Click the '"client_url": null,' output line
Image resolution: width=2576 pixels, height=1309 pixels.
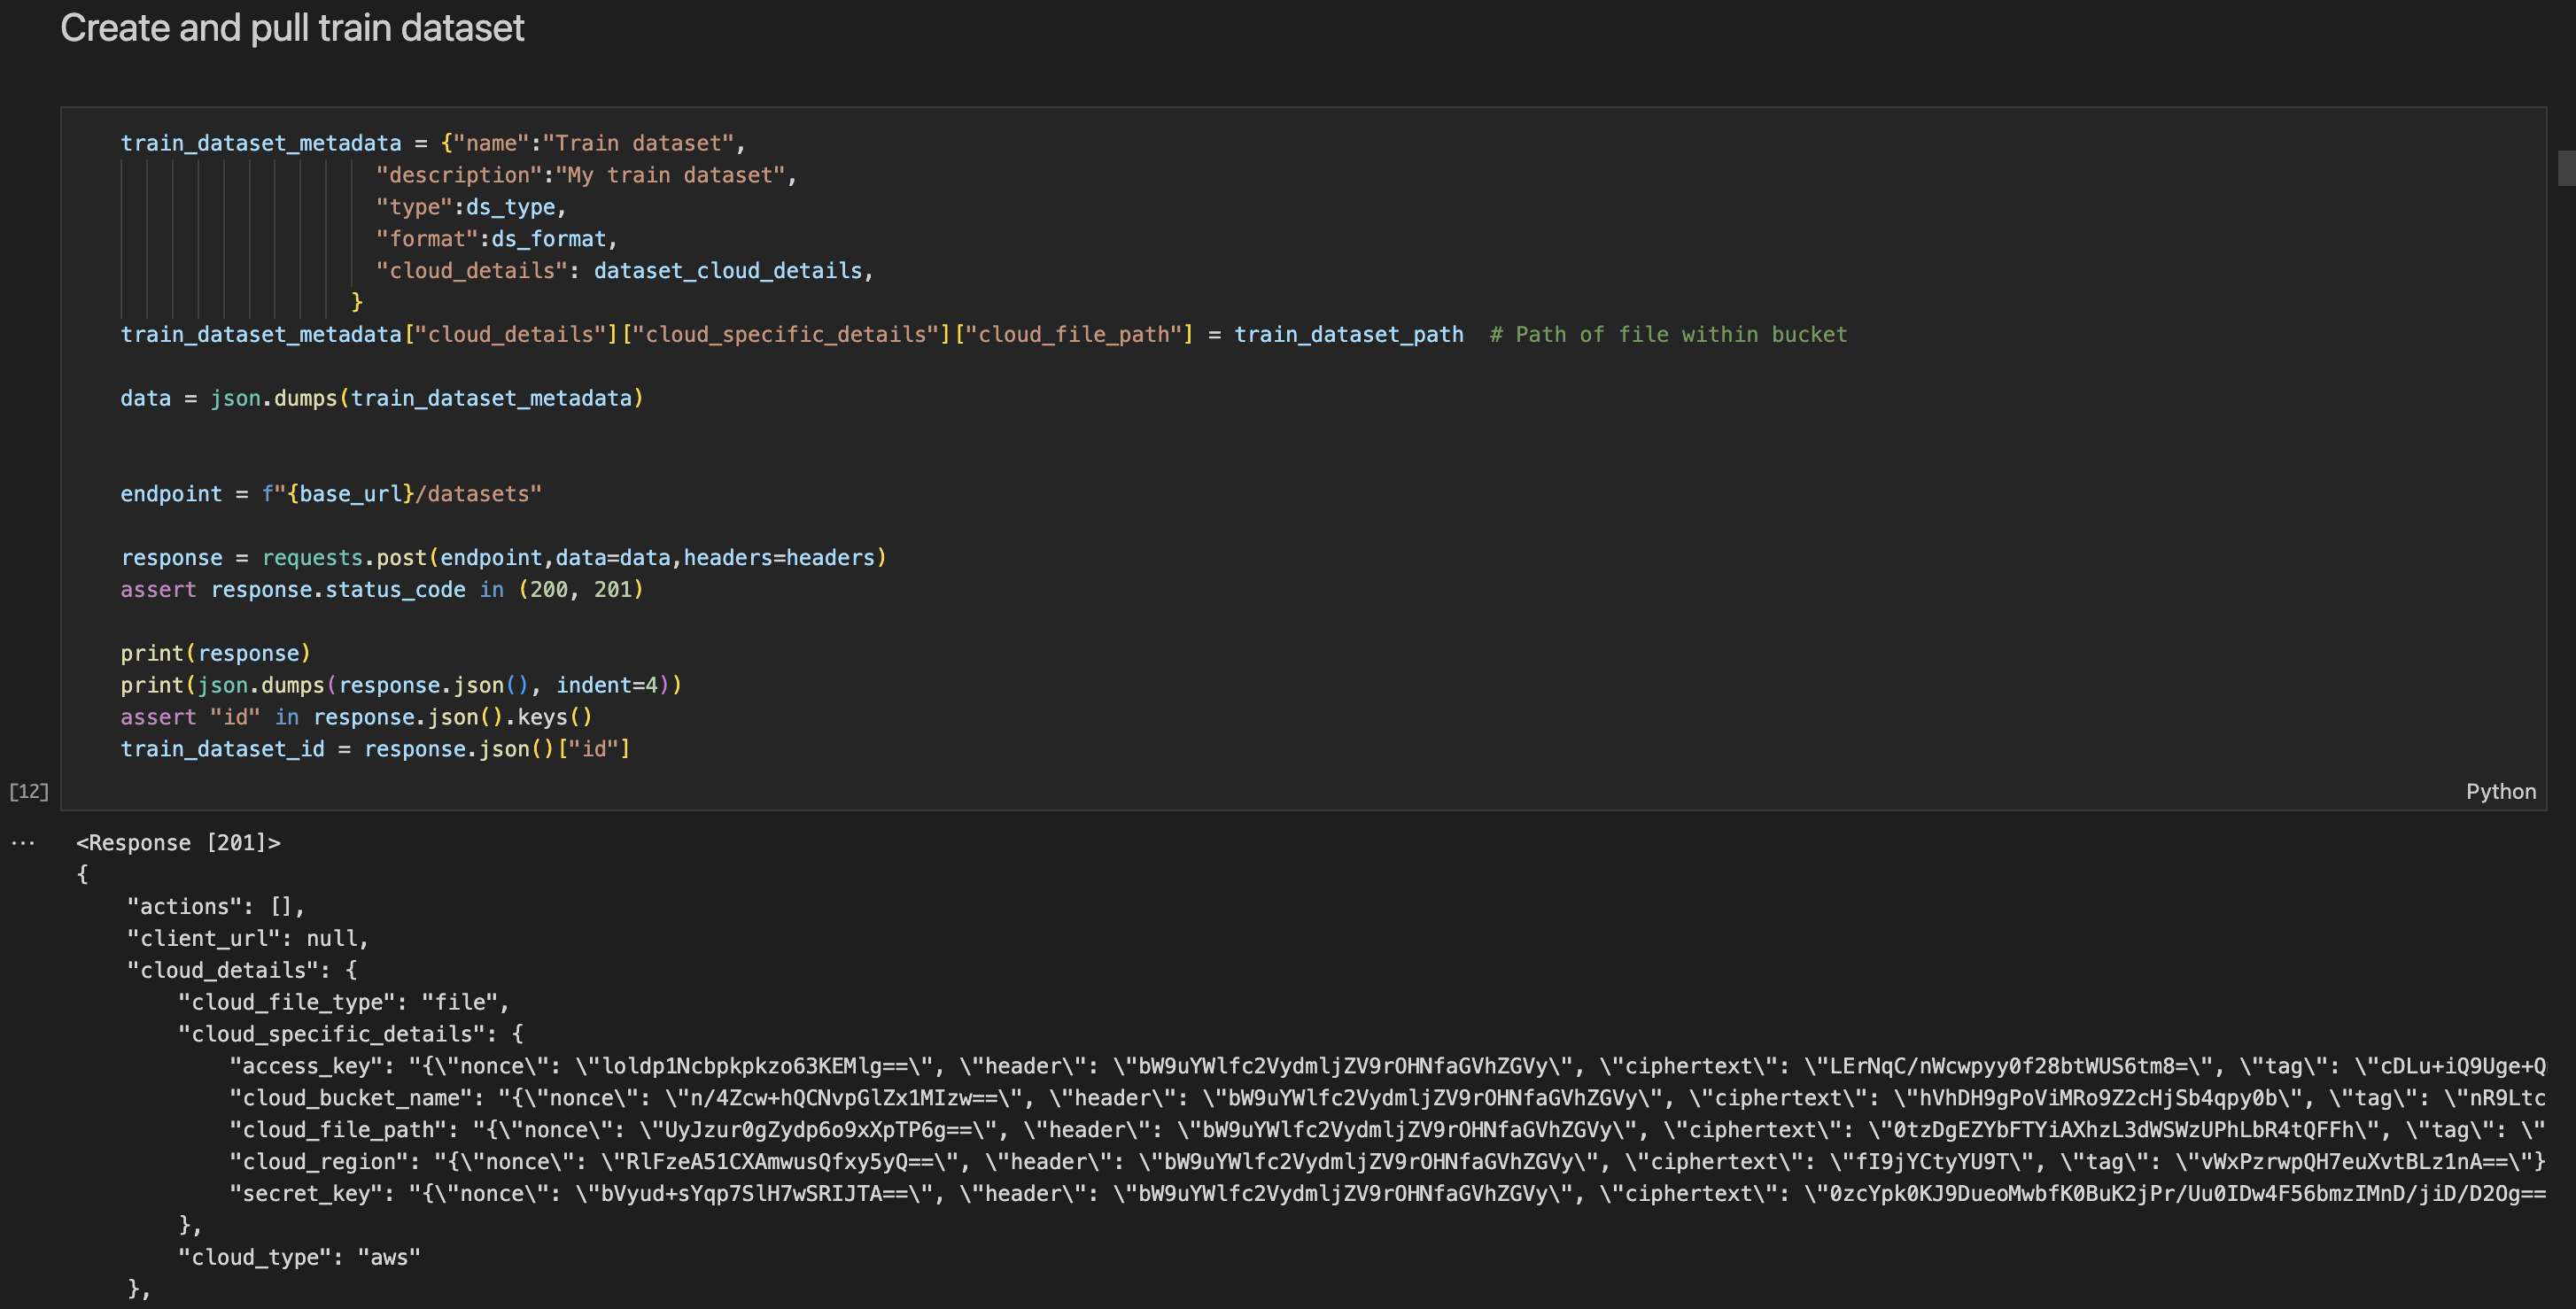[x=248, y=939]
